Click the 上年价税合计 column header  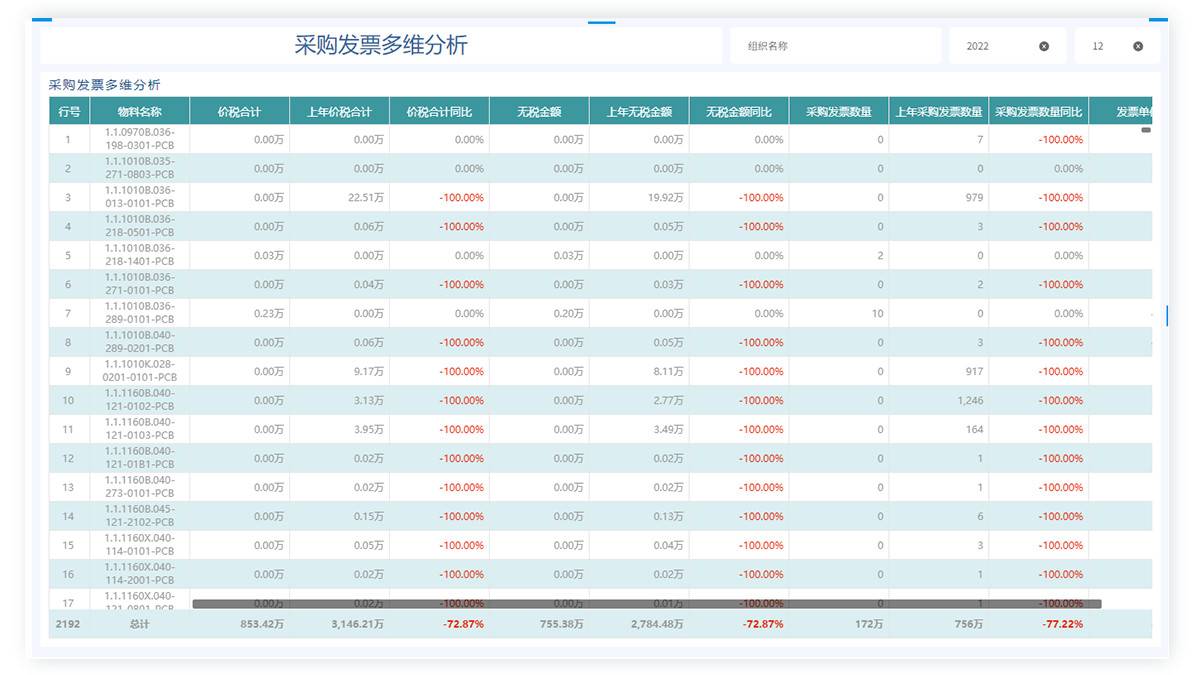tap(339, 112)
